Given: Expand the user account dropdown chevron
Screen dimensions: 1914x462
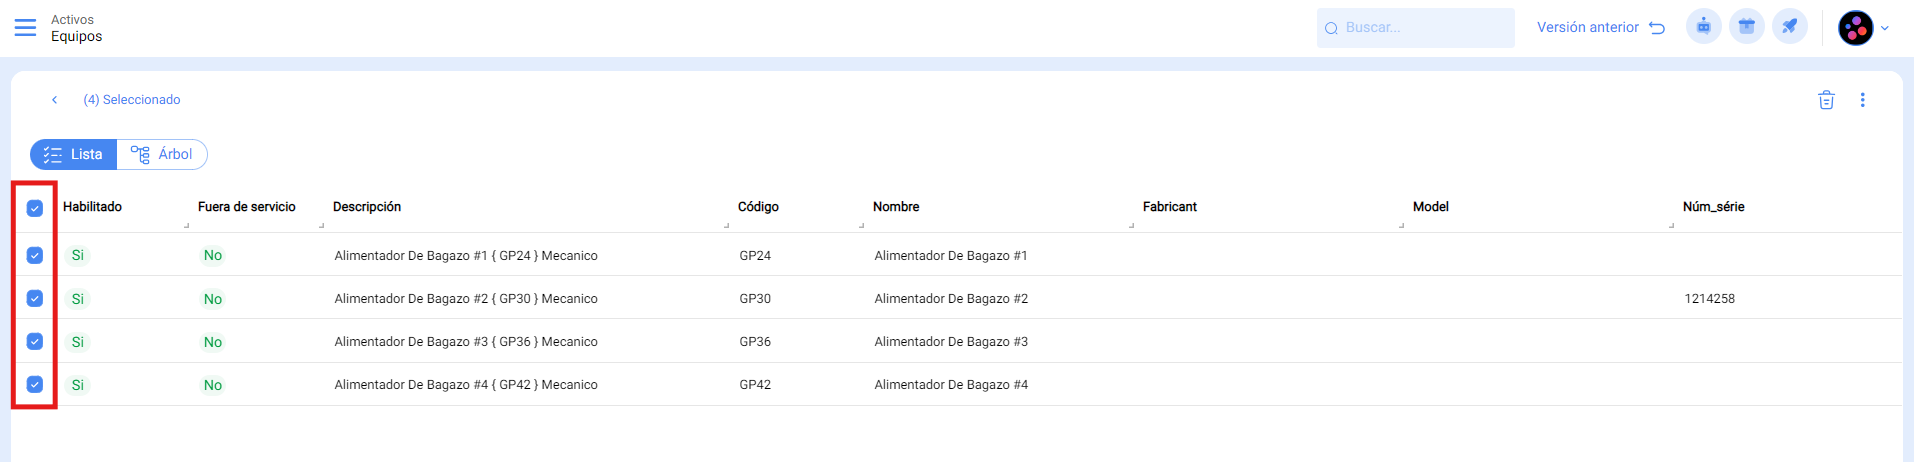Looking at the screenshot, I should pyautogui.click(x=1885, y=28).
